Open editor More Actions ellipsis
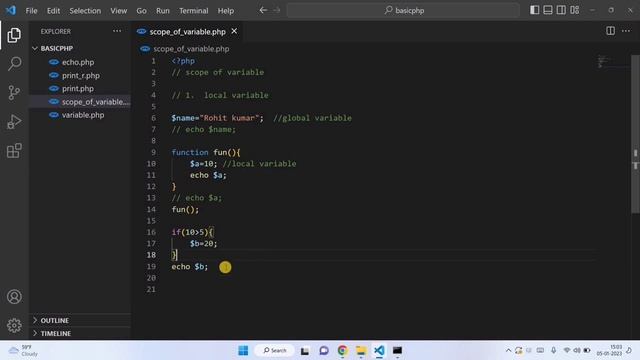 (626, 31)
